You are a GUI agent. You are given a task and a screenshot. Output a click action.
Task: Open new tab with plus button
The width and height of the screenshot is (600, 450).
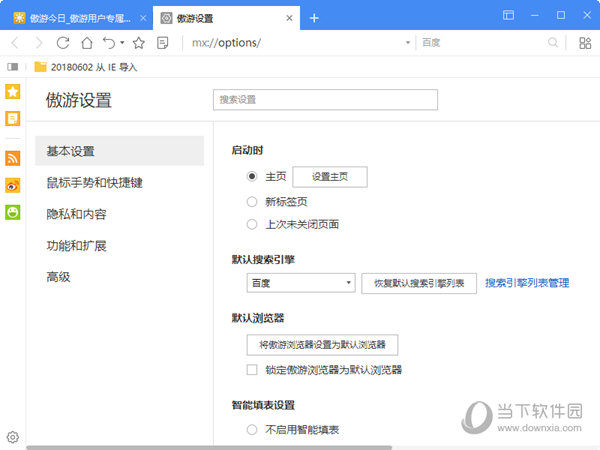point(314,18)
